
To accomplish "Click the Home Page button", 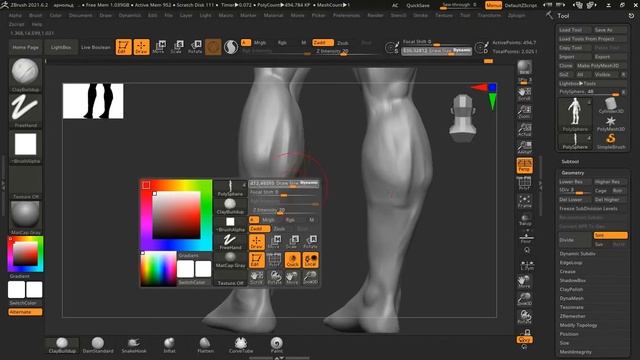I will tap(25, 47).
